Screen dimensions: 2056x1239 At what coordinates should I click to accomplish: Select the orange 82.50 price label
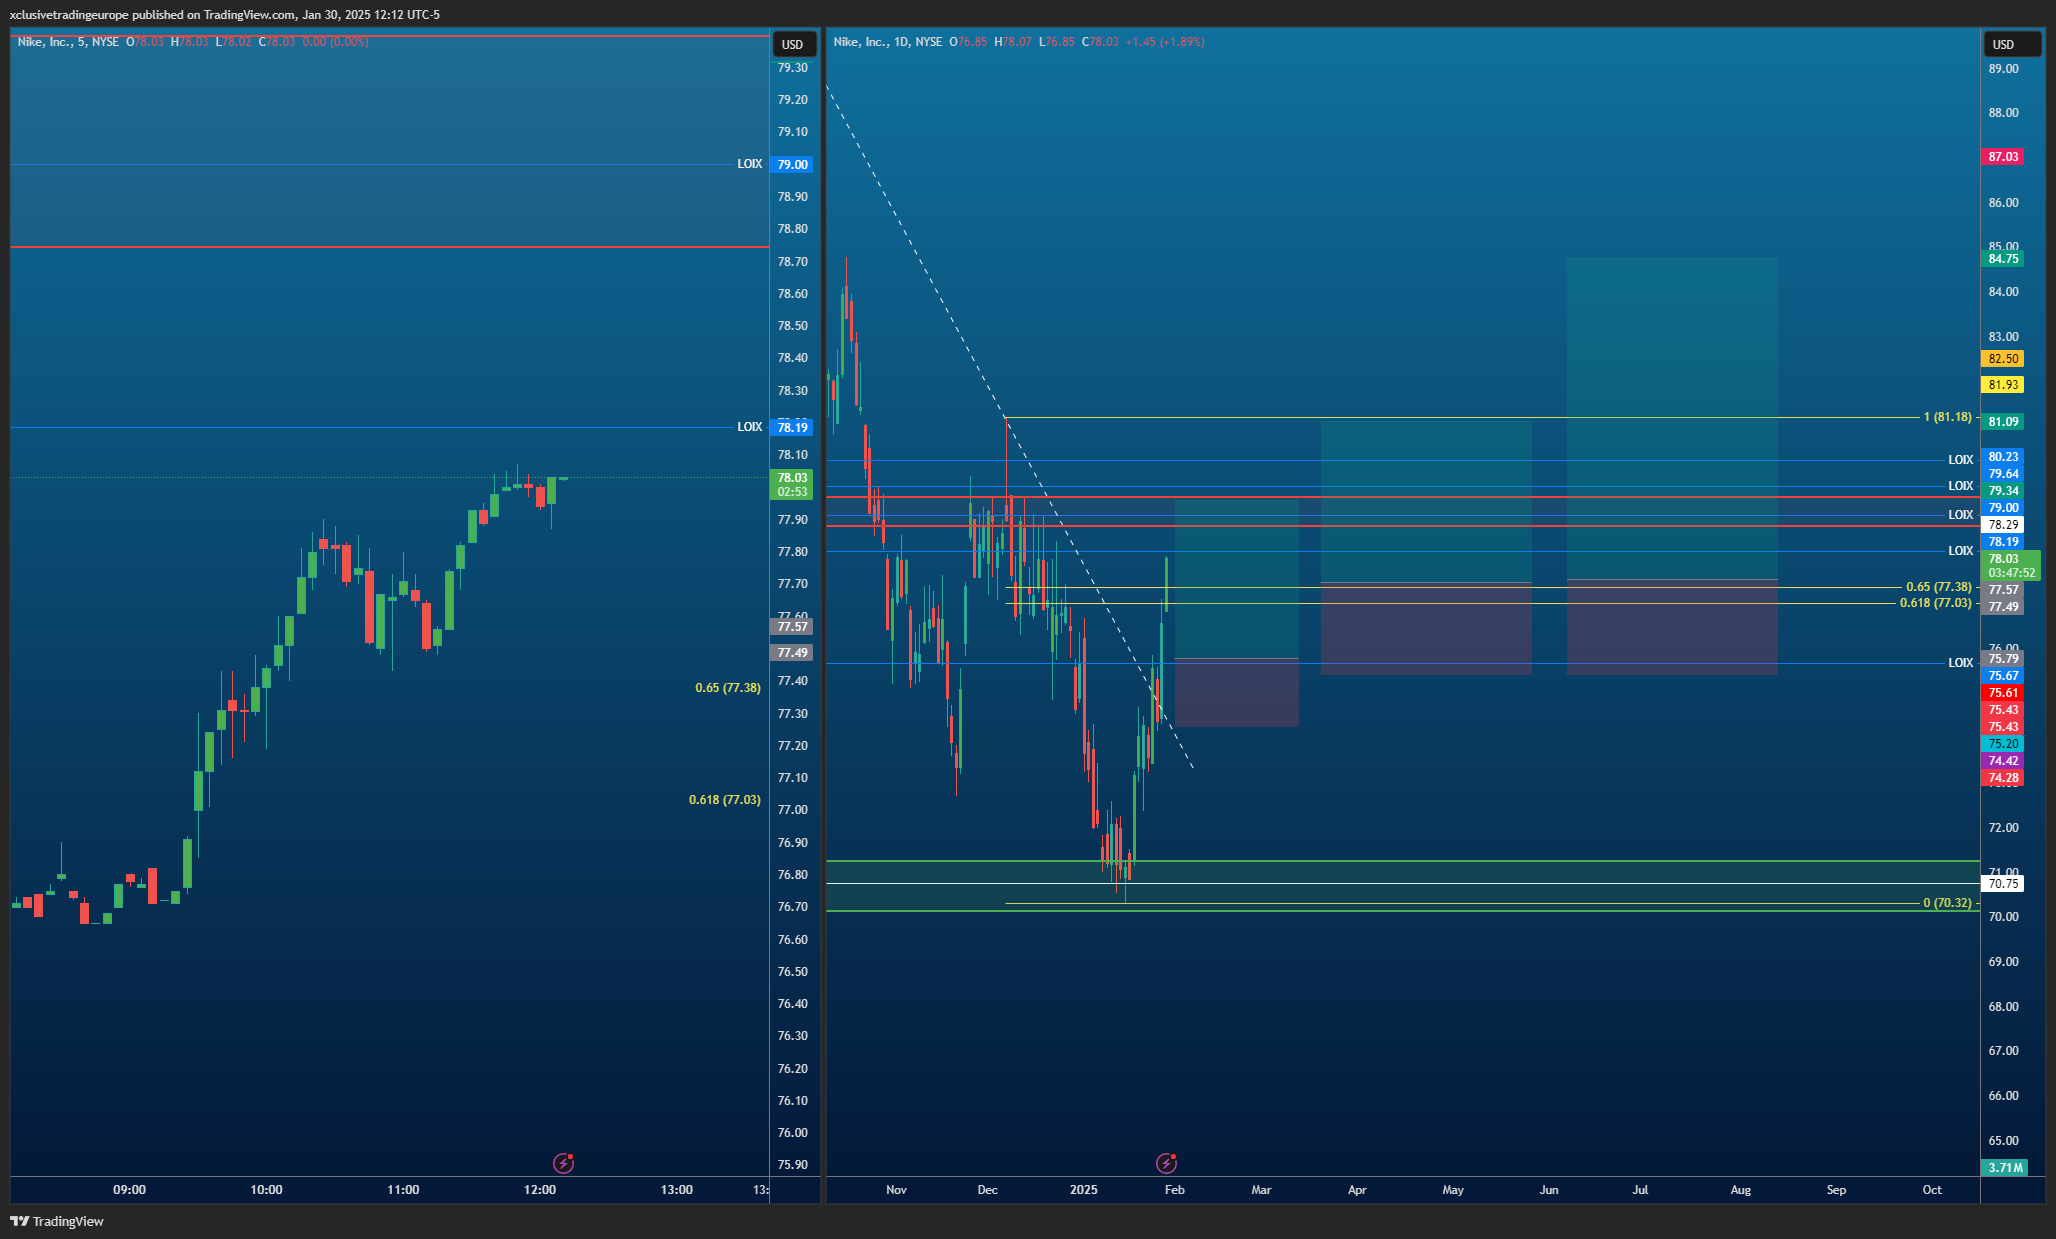click(2003, 359)
